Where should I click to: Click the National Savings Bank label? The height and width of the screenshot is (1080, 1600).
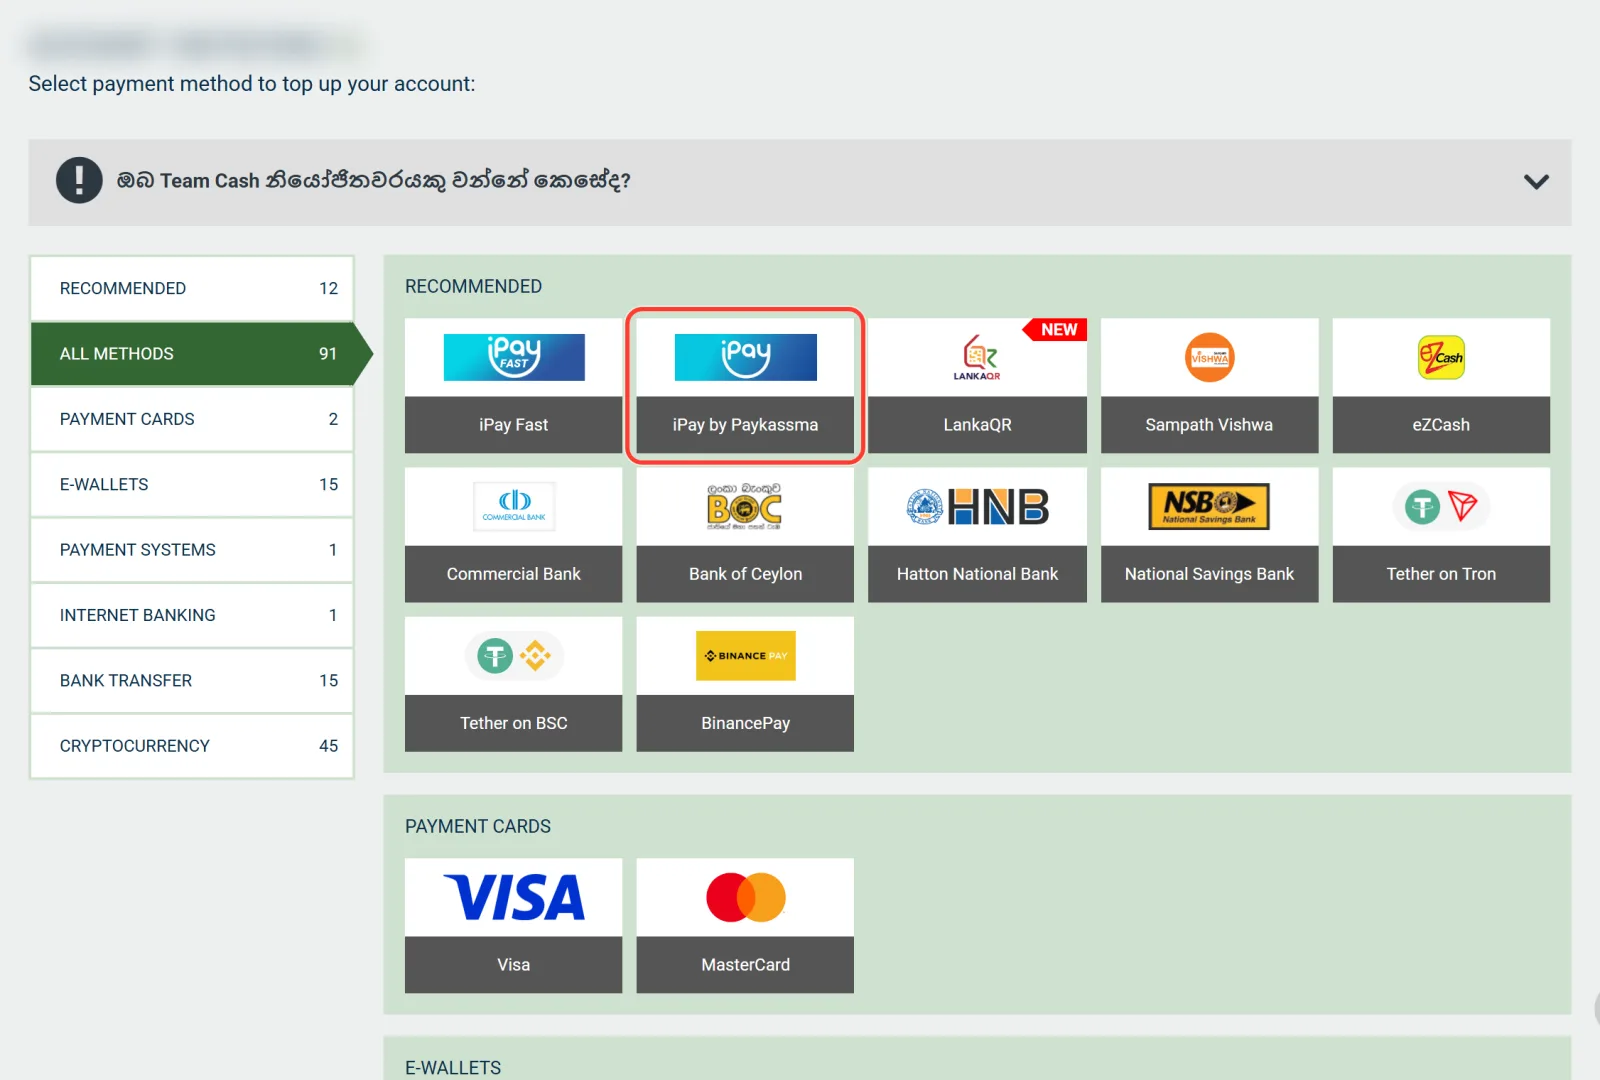coord(1210,574)
